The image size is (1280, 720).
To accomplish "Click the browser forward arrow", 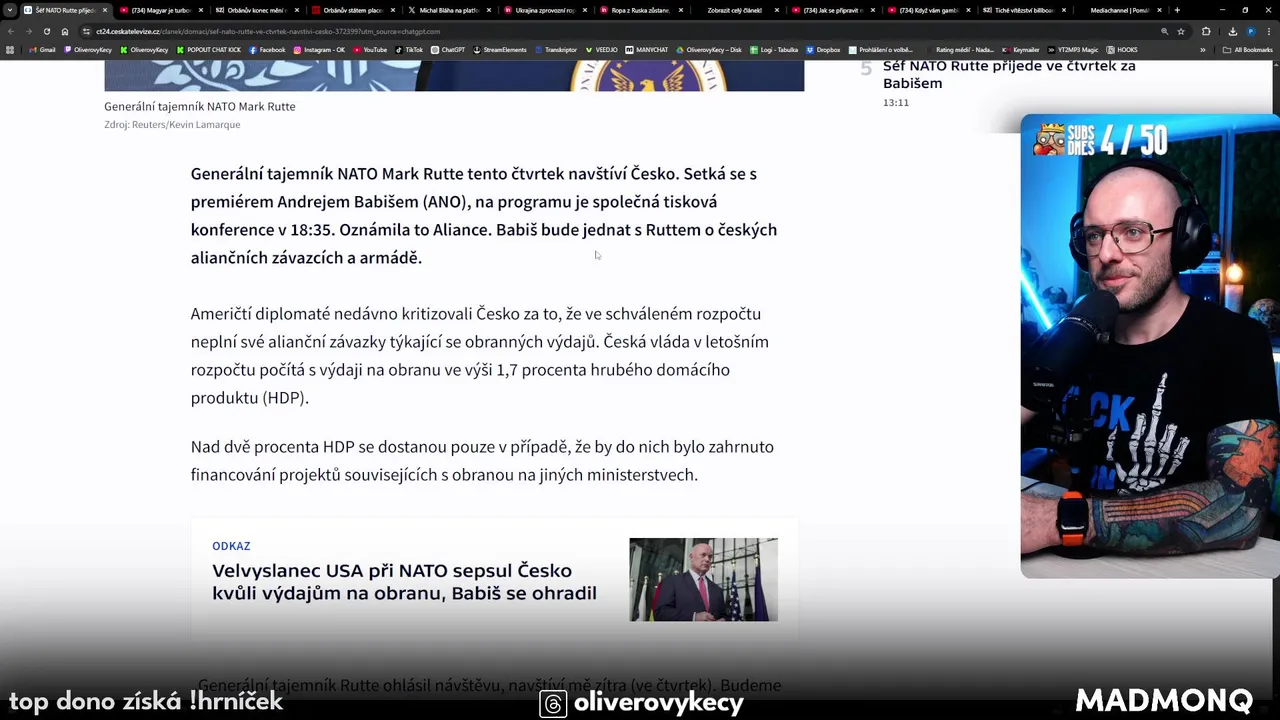I will pyautogui.click(x=29, y=31).
